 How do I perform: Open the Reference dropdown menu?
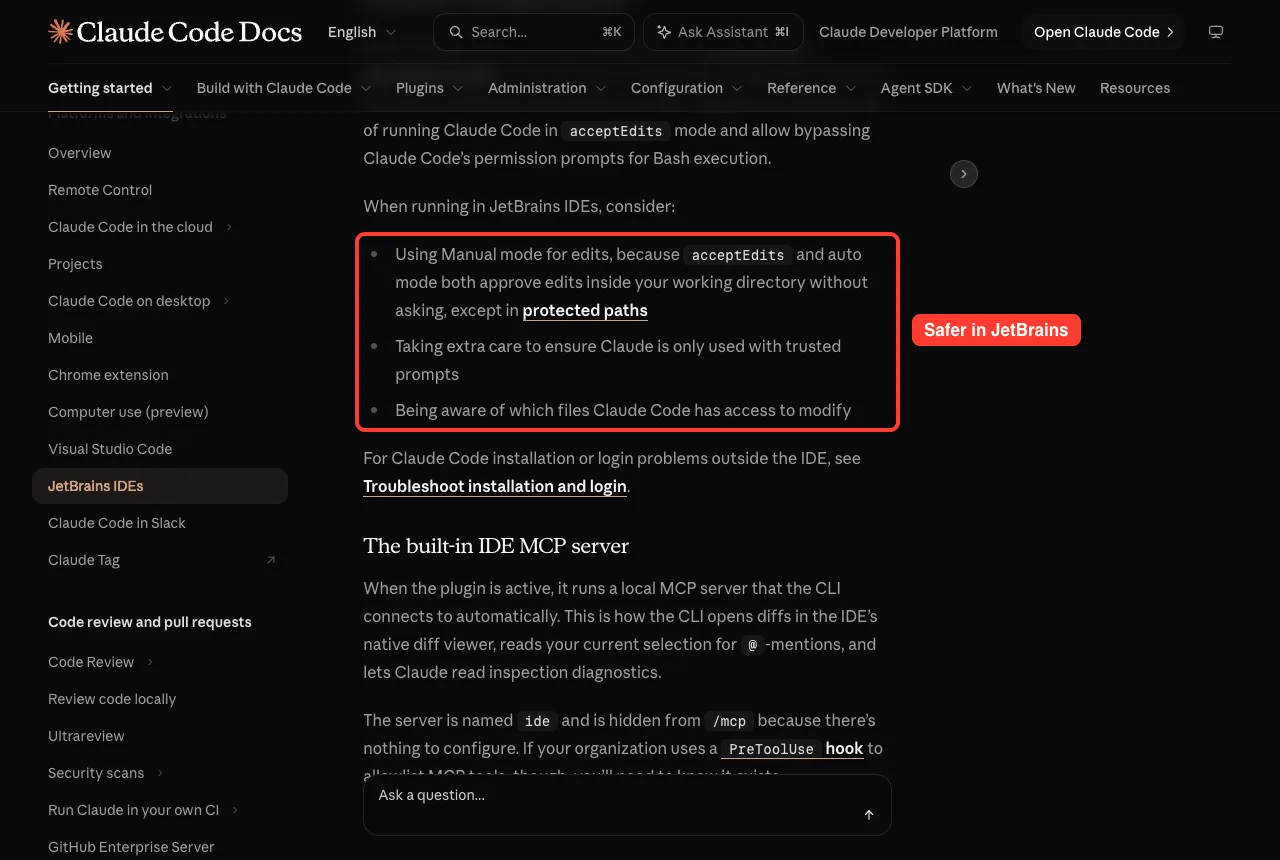tap(812, 88)
